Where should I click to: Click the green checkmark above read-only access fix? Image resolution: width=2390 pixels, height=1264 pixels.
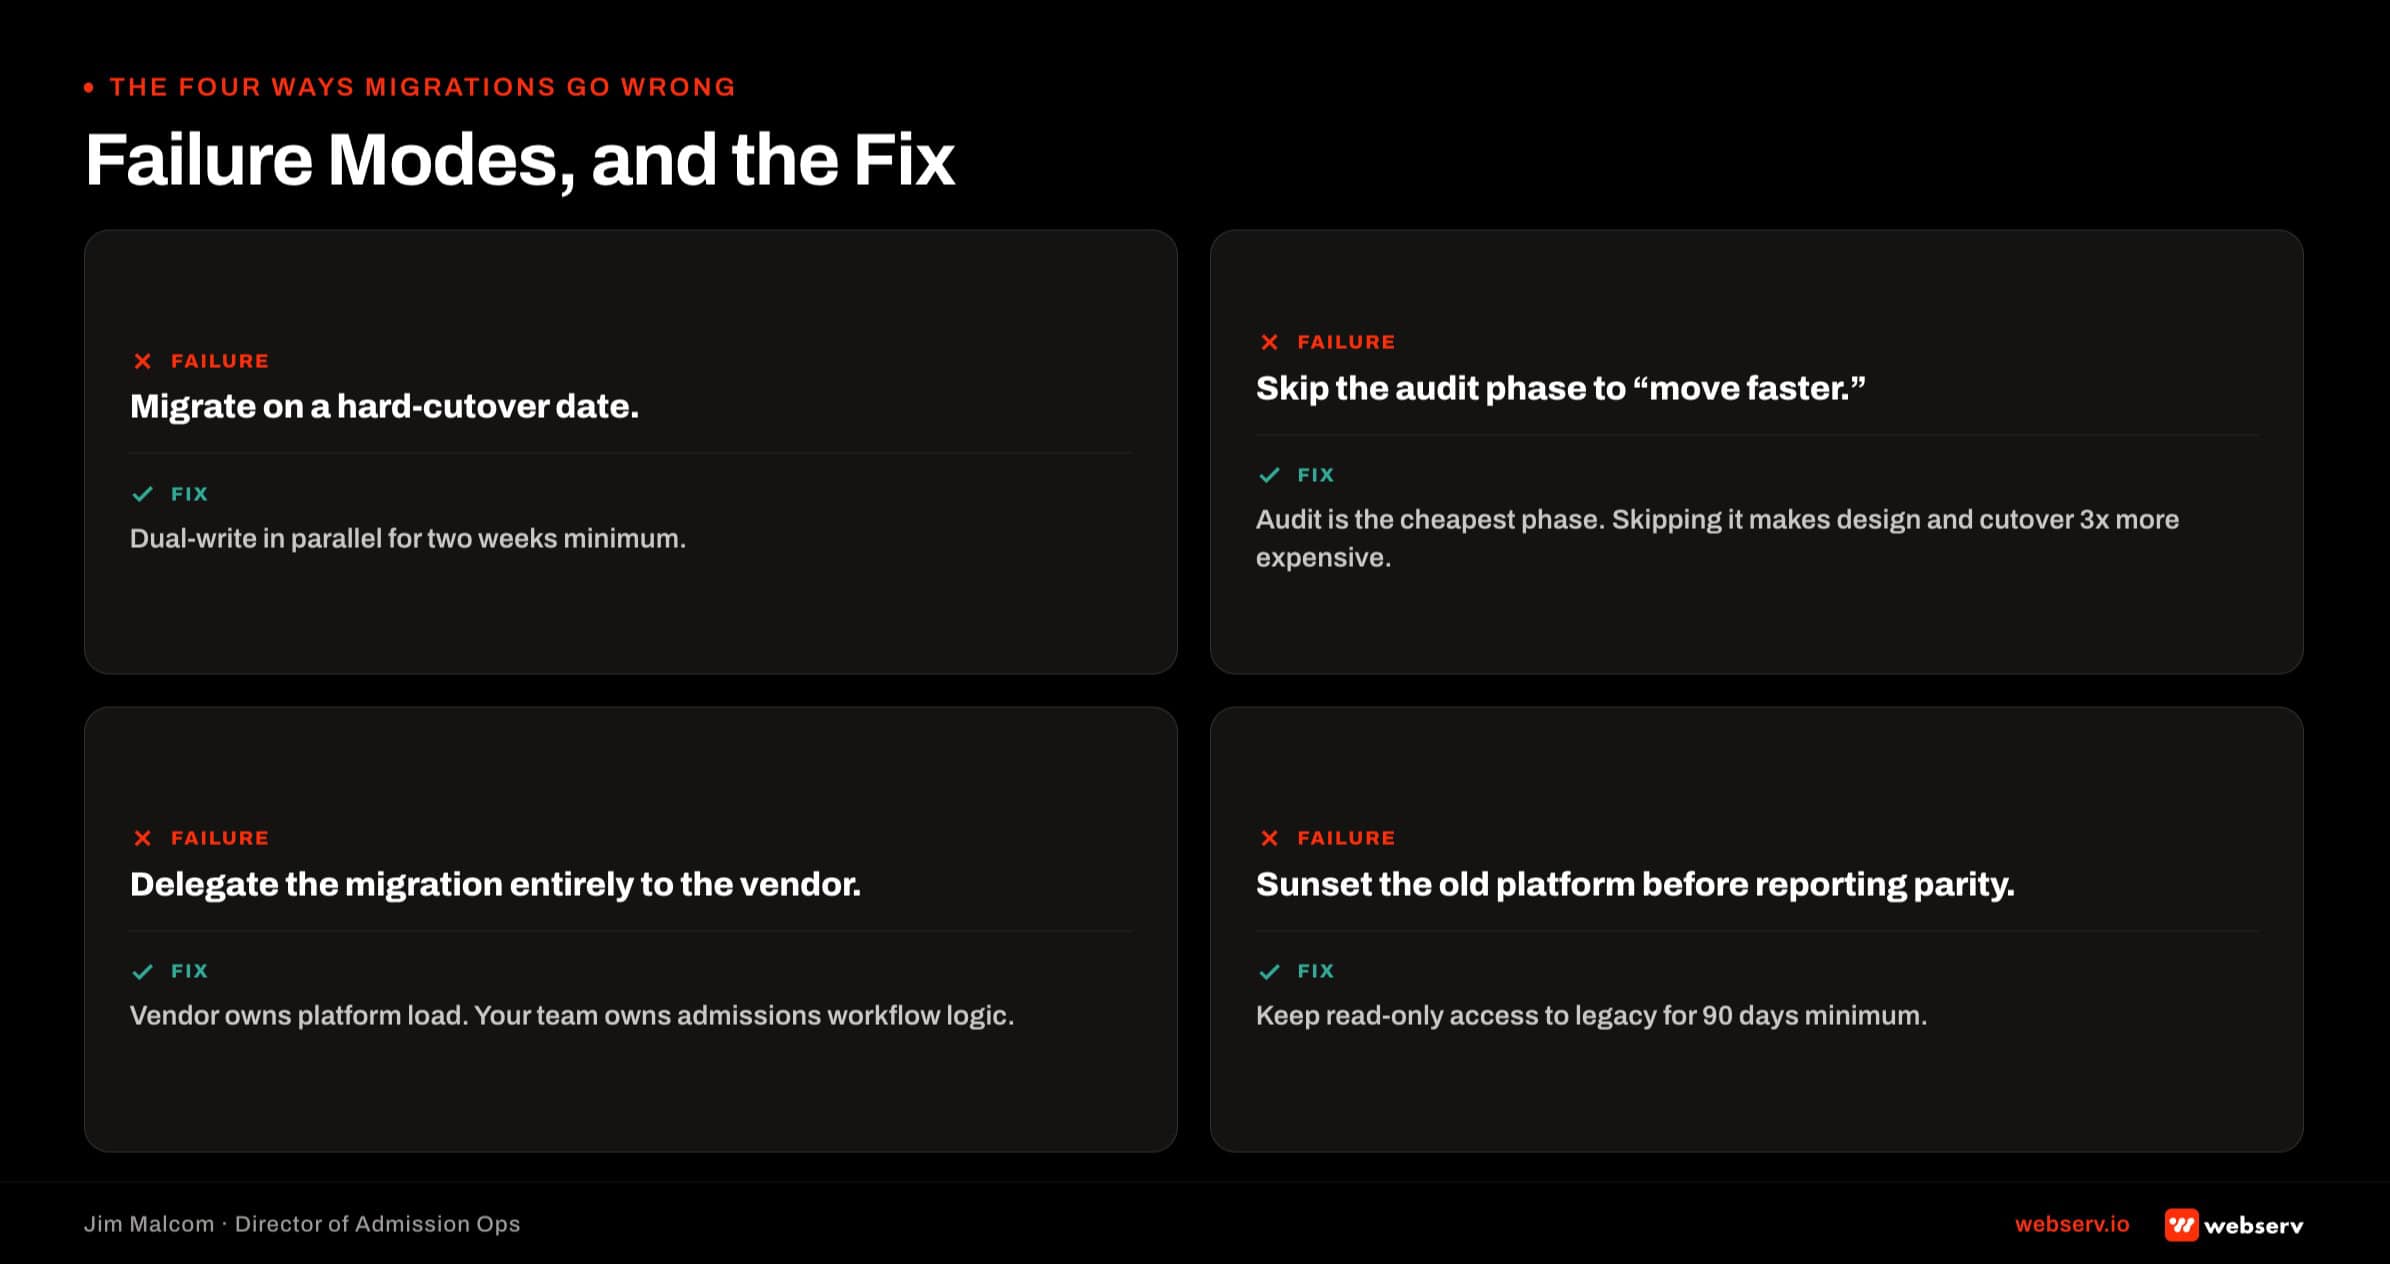pyautogui.click(x=1269, y=971)
